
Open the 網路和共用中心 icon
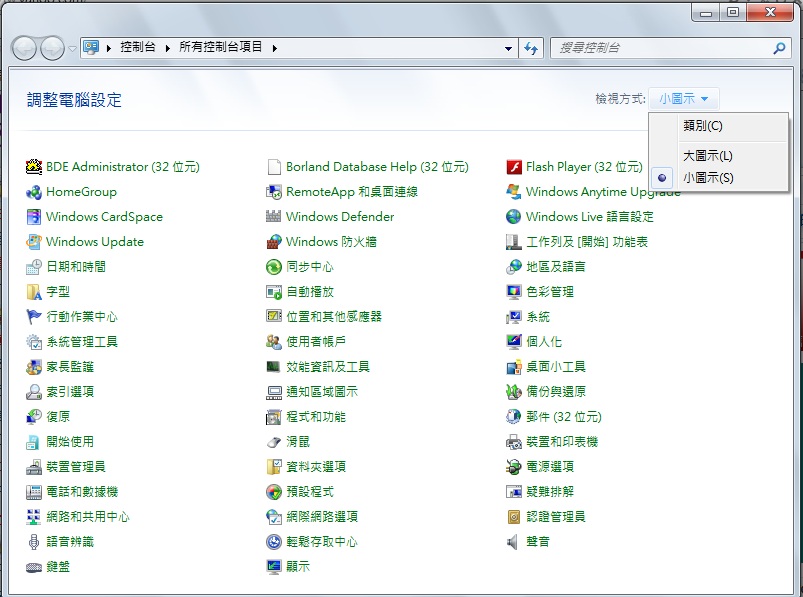pos(34,517)
